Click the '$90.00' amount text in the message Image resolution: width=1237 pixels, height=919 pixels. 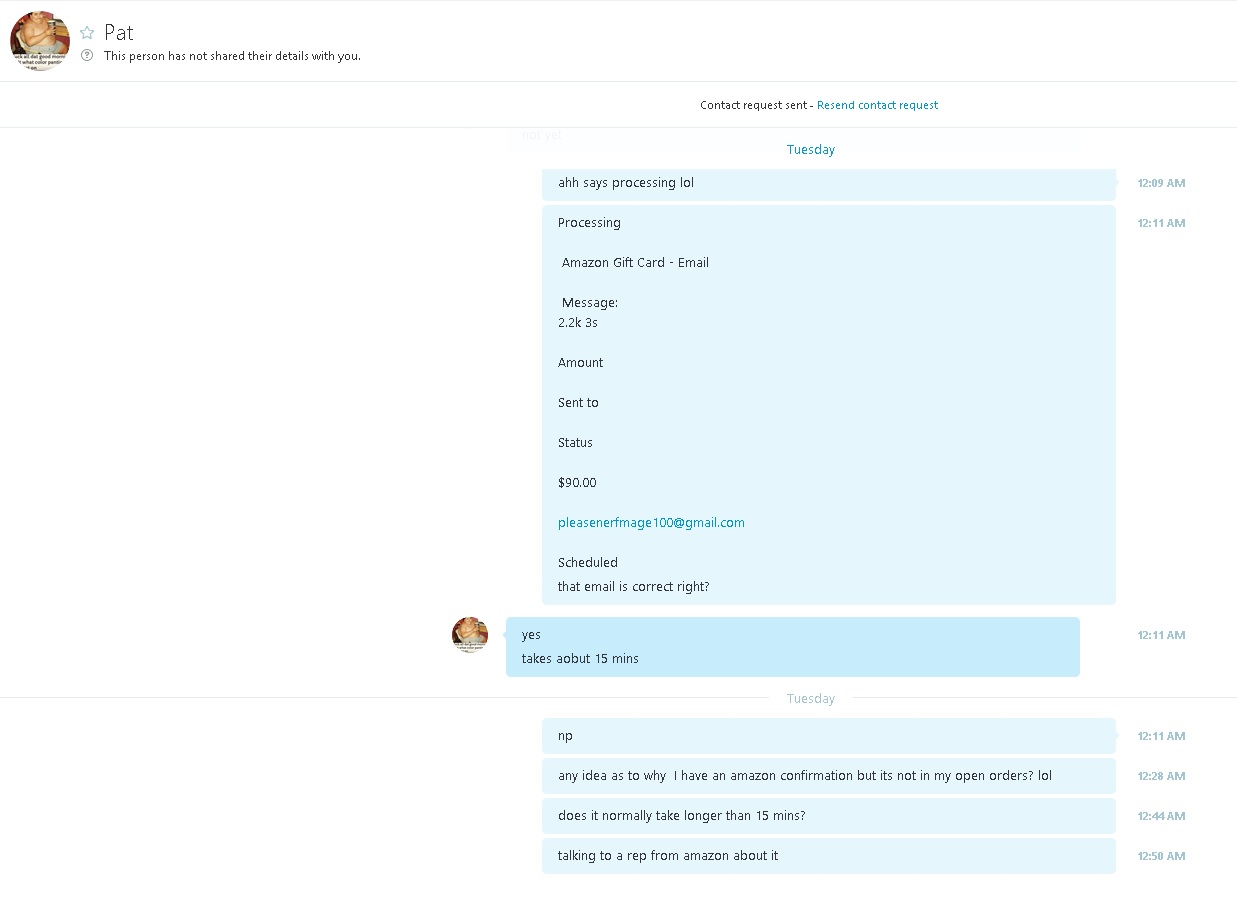coord(577,483)
